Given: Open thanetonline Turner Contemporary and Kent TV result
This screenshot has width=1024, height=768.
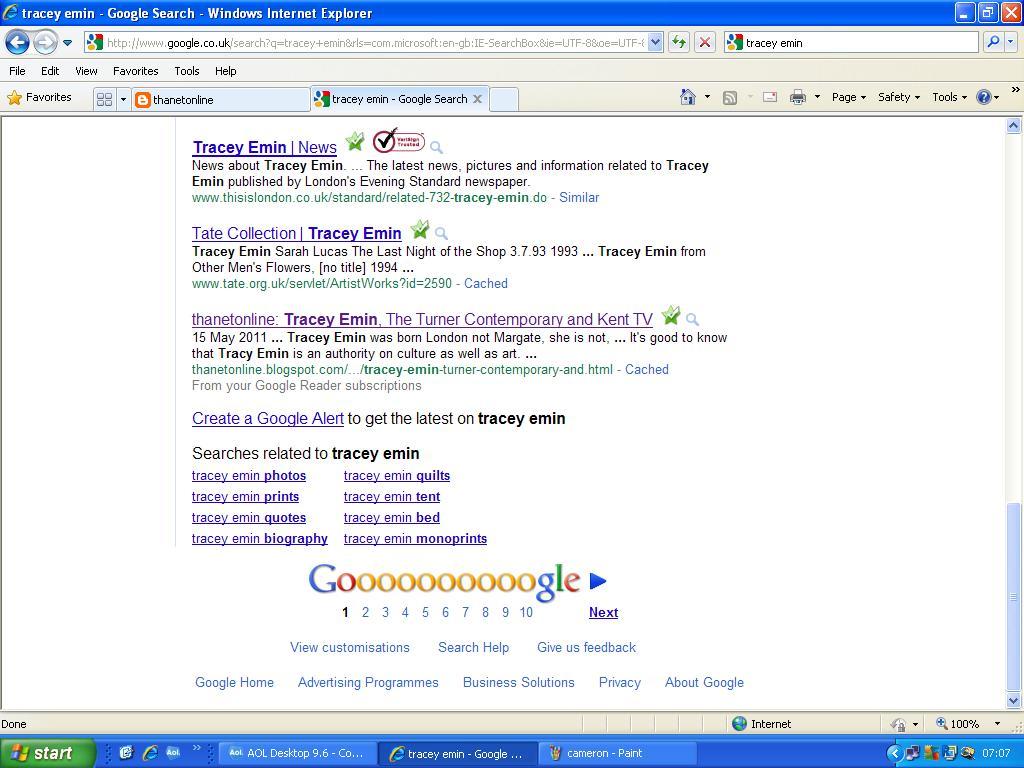Looking at the screenshot, I should click(422, 319).
